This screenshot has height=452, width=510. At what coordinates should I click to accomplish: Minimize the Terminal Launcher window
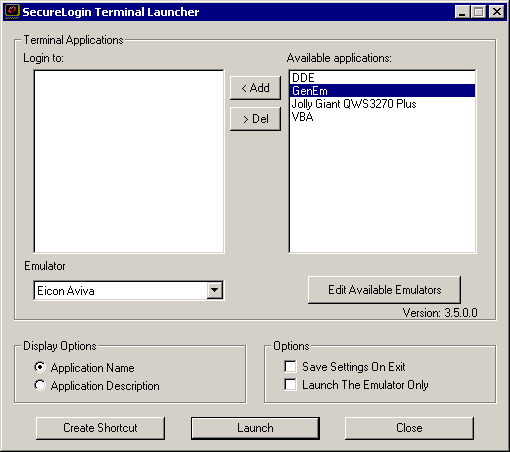click(462, 12)
